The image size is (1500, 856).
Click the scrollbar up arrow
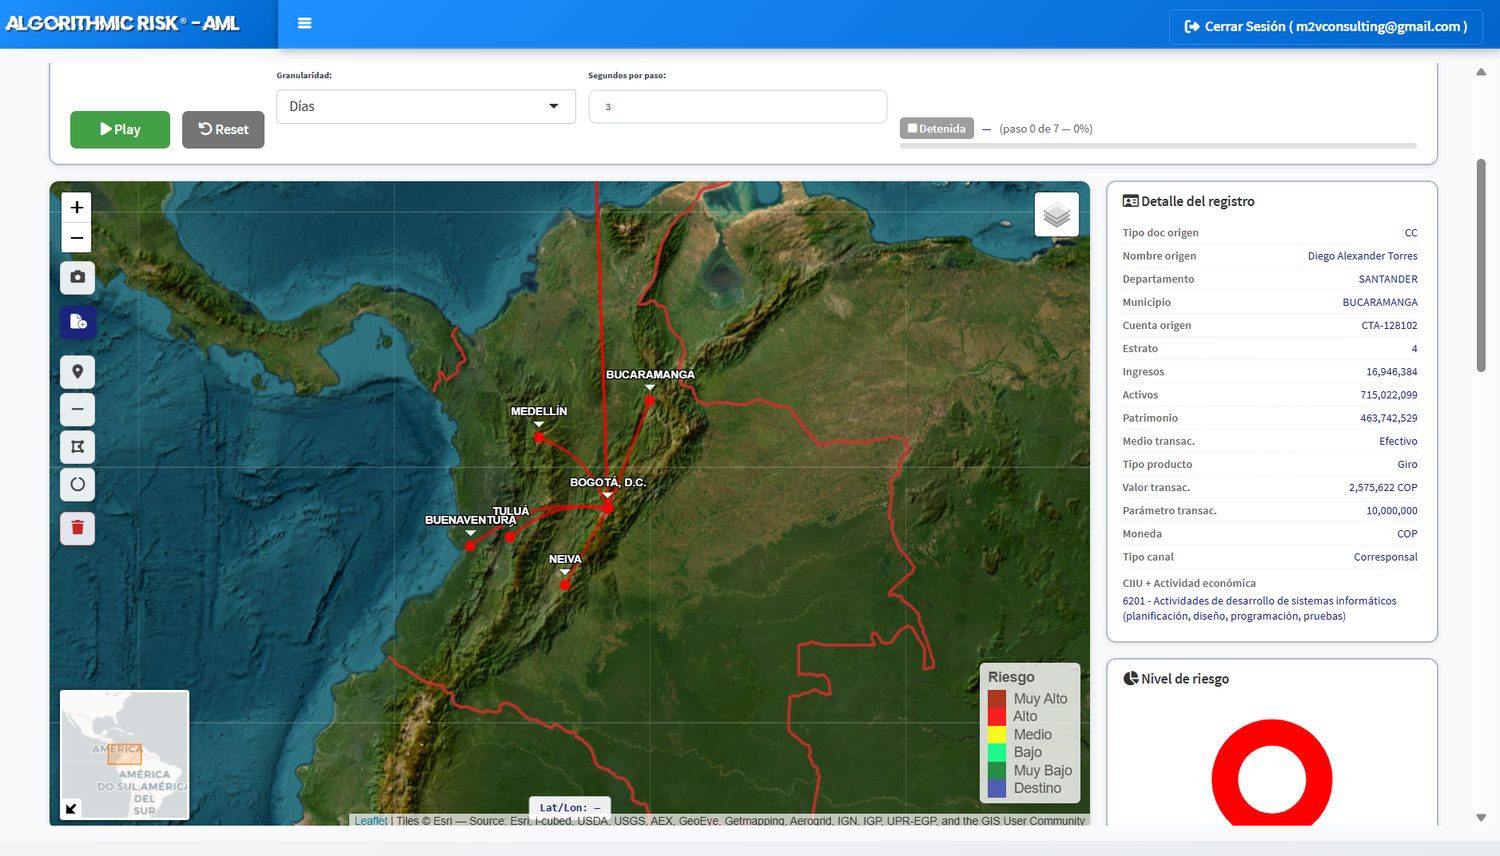coord(1481,72)
